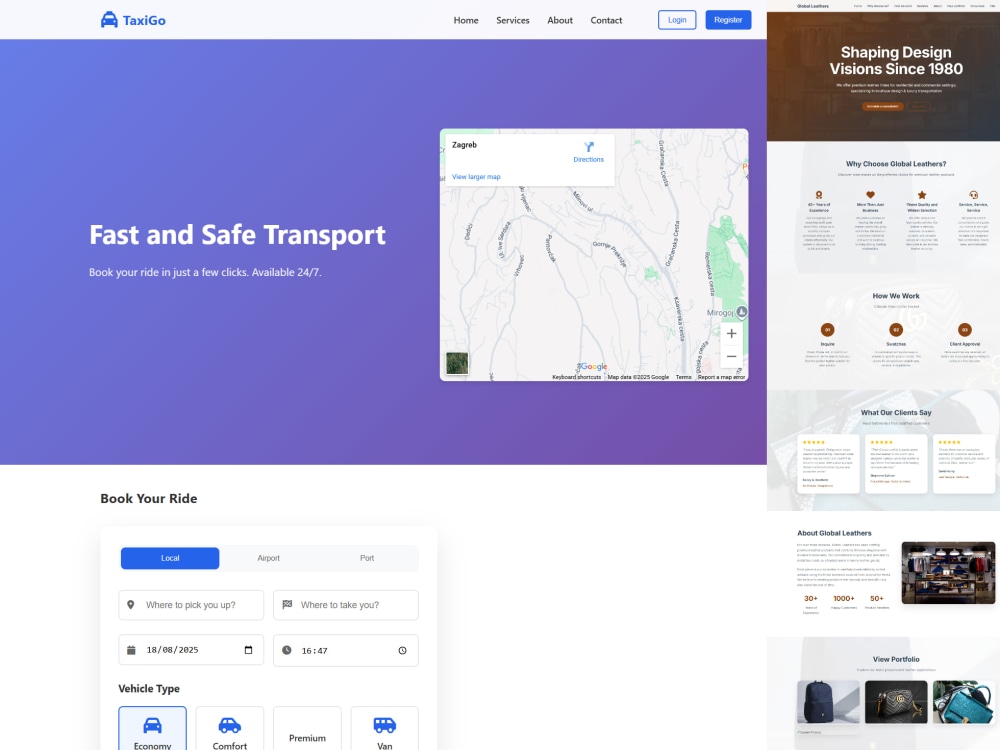The width and height of the screenshot is (1000, 750).
Task: Open the date picker calendar button
Action: tap(248, 650)
